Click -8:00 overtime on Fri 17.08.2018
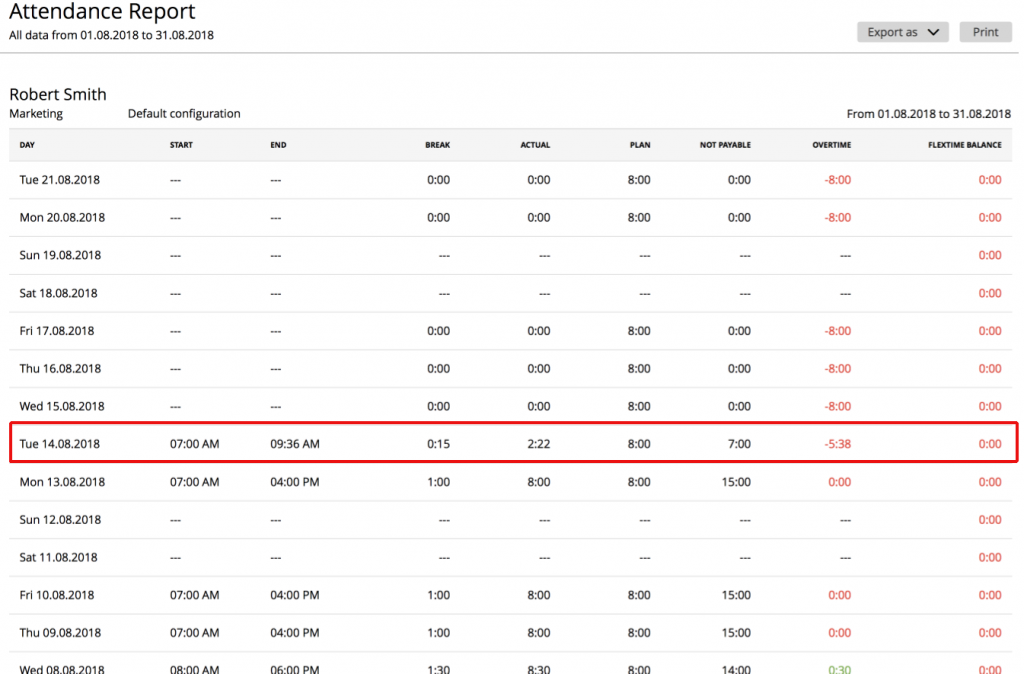 point(837,331)
